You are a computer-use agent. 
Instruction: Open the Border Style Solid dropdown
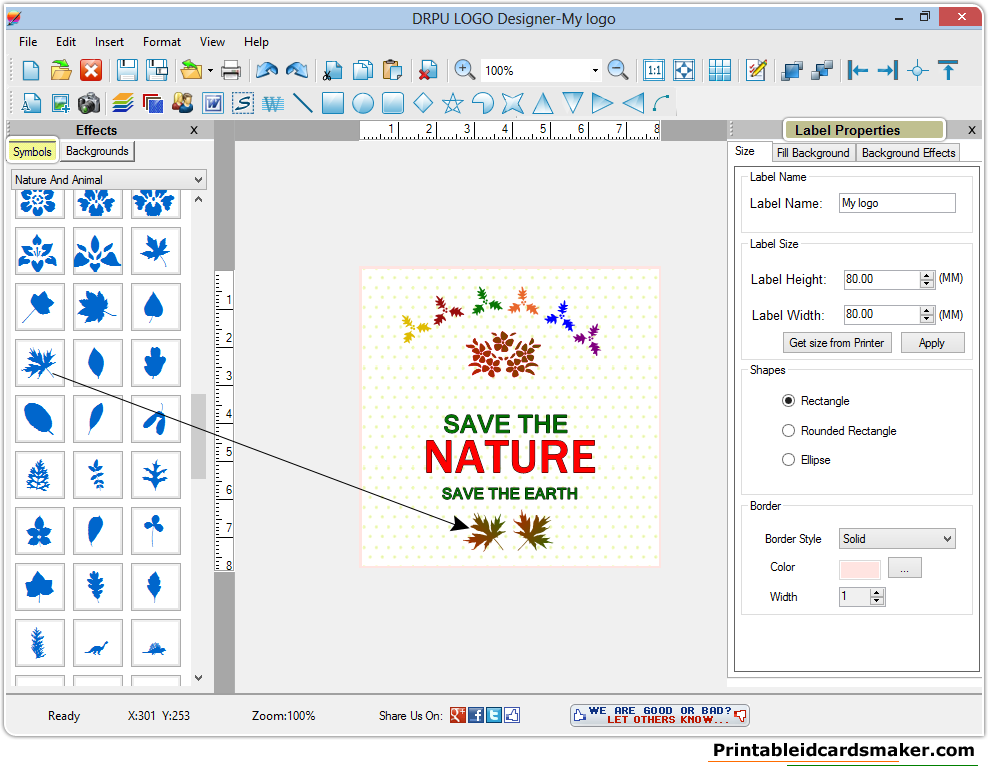[897, 539]
